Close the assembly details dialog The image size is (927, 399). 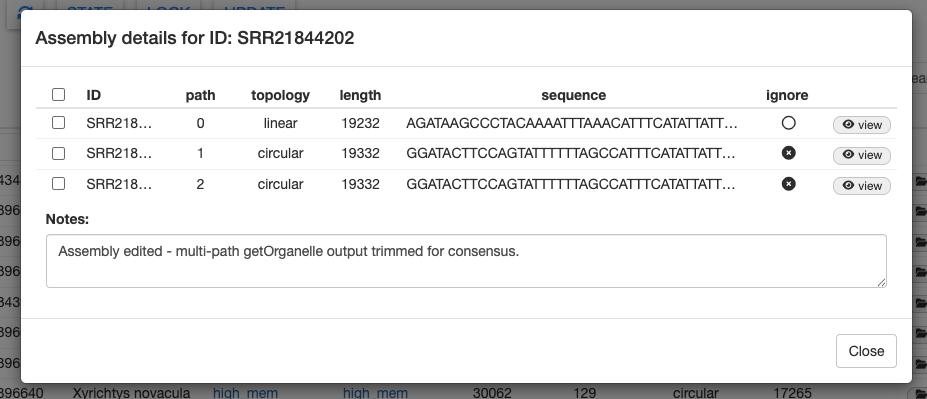(866, 351)
